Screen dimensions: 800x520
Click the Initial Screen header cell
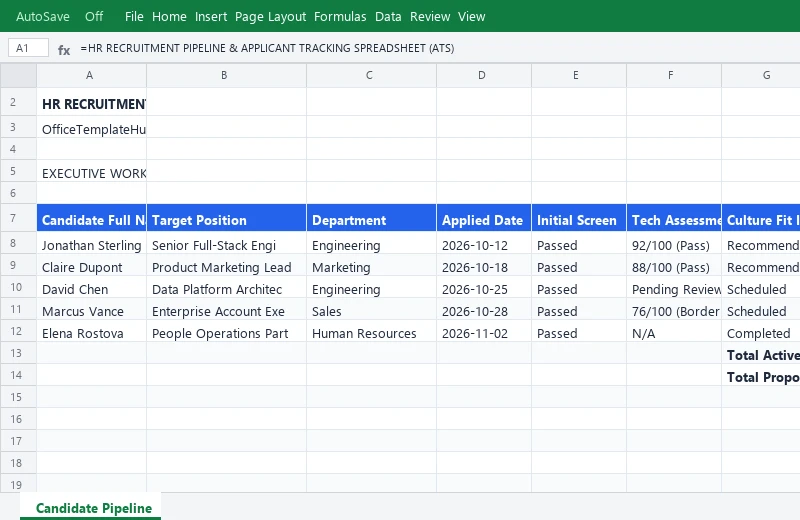579,218
